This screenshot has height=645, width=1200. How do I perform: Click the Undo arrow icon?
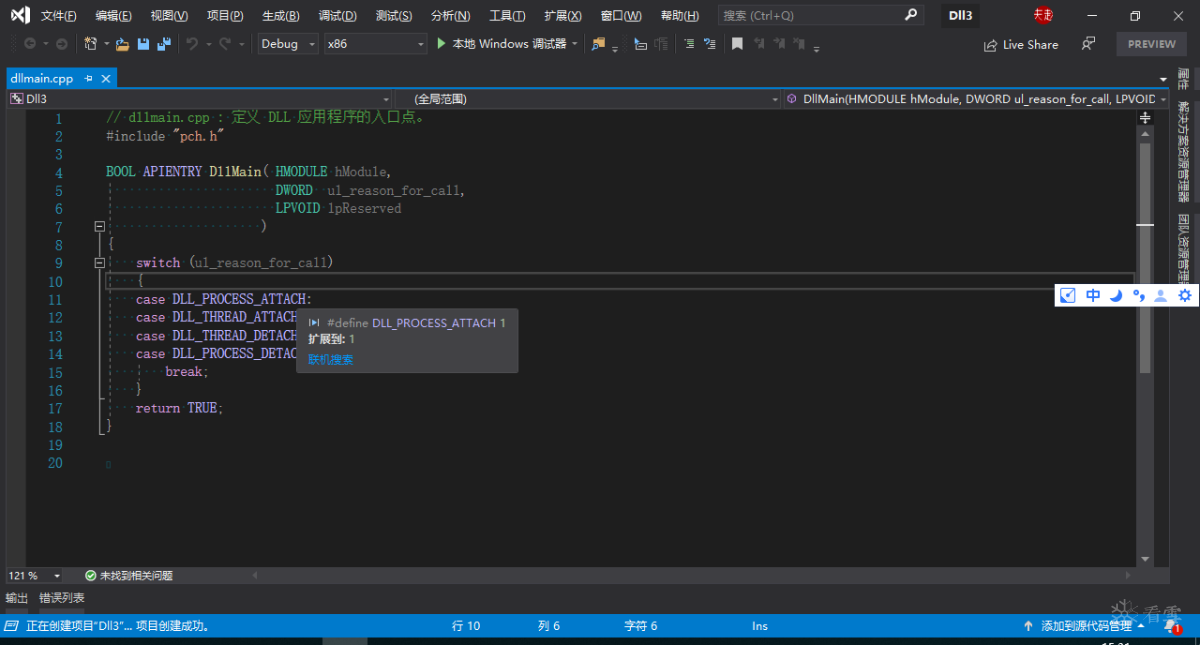point(191,44)
